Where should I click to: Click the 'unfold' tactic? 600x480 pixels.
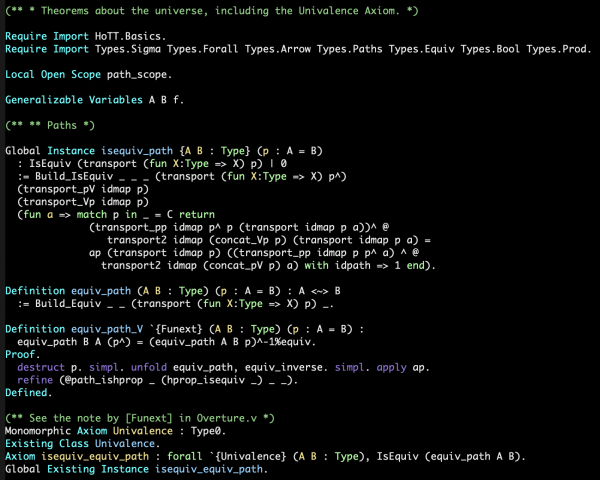coord(149,367)
